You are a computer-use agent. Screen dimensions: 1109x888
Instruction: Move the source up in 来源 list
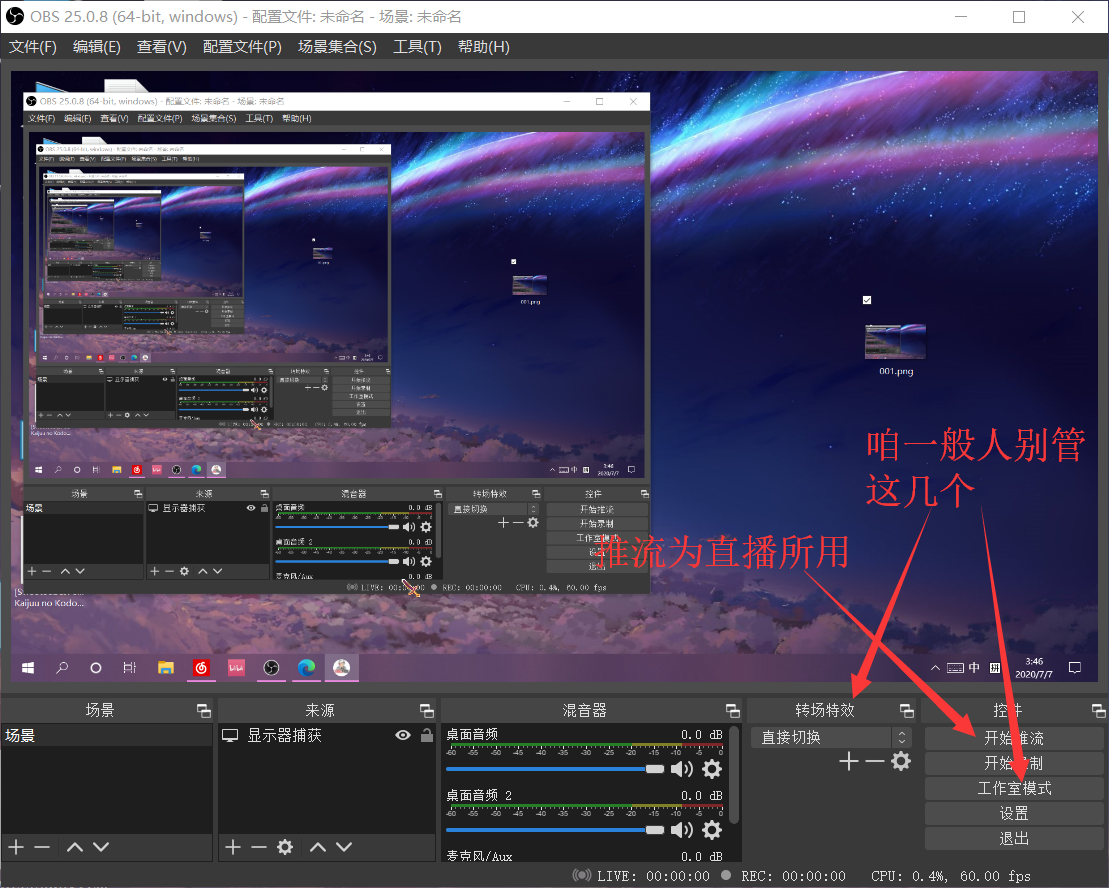pos(318,846)
